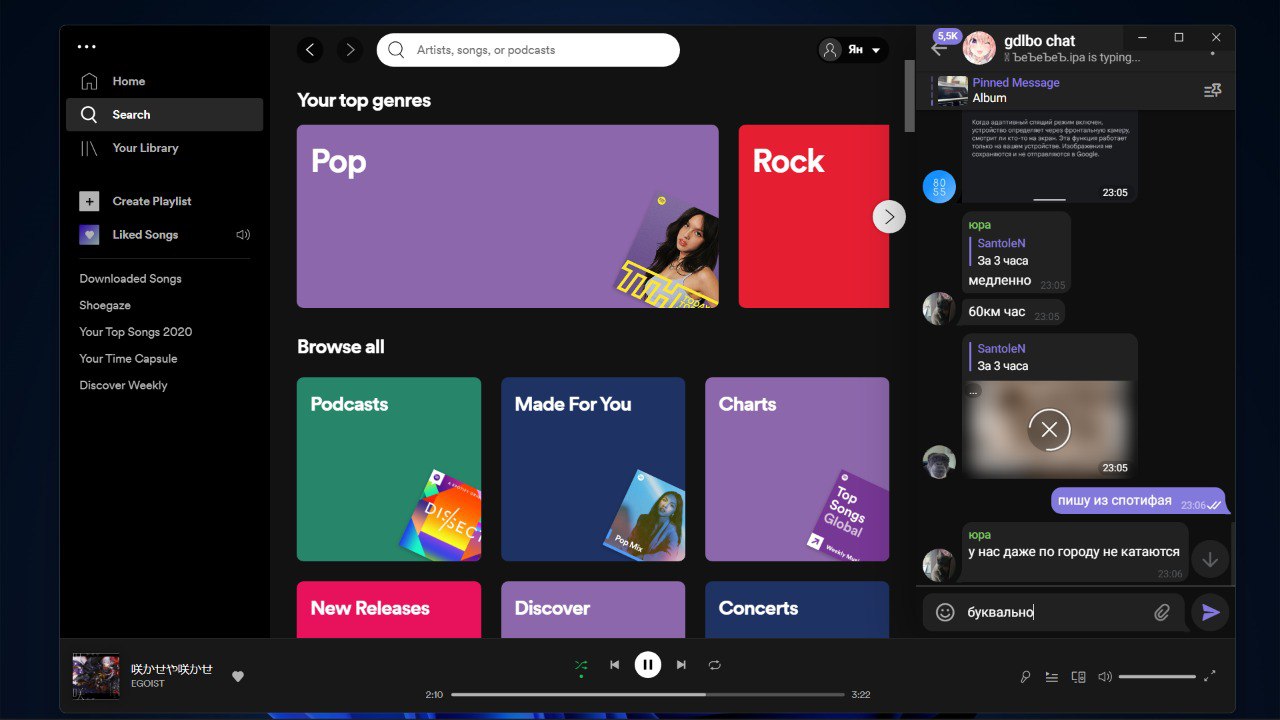Open the Pop genre card
Screen dimensions: 1280x720
[x=508, y=216]
